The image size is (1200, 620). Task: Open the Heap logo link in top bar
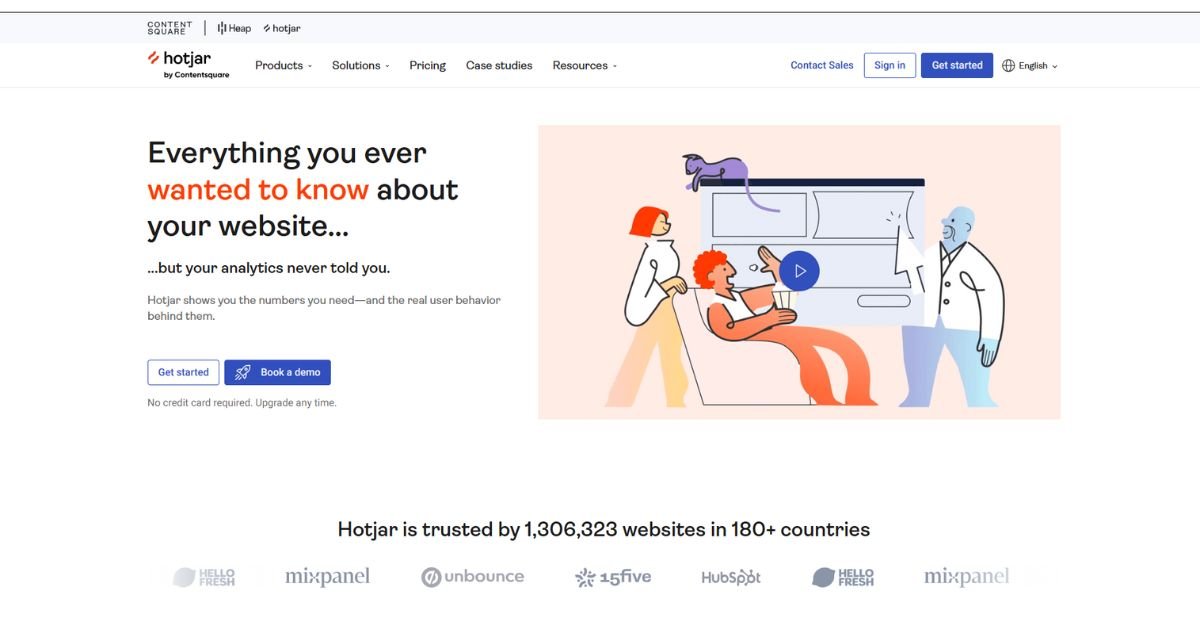(x=234, y=28)
